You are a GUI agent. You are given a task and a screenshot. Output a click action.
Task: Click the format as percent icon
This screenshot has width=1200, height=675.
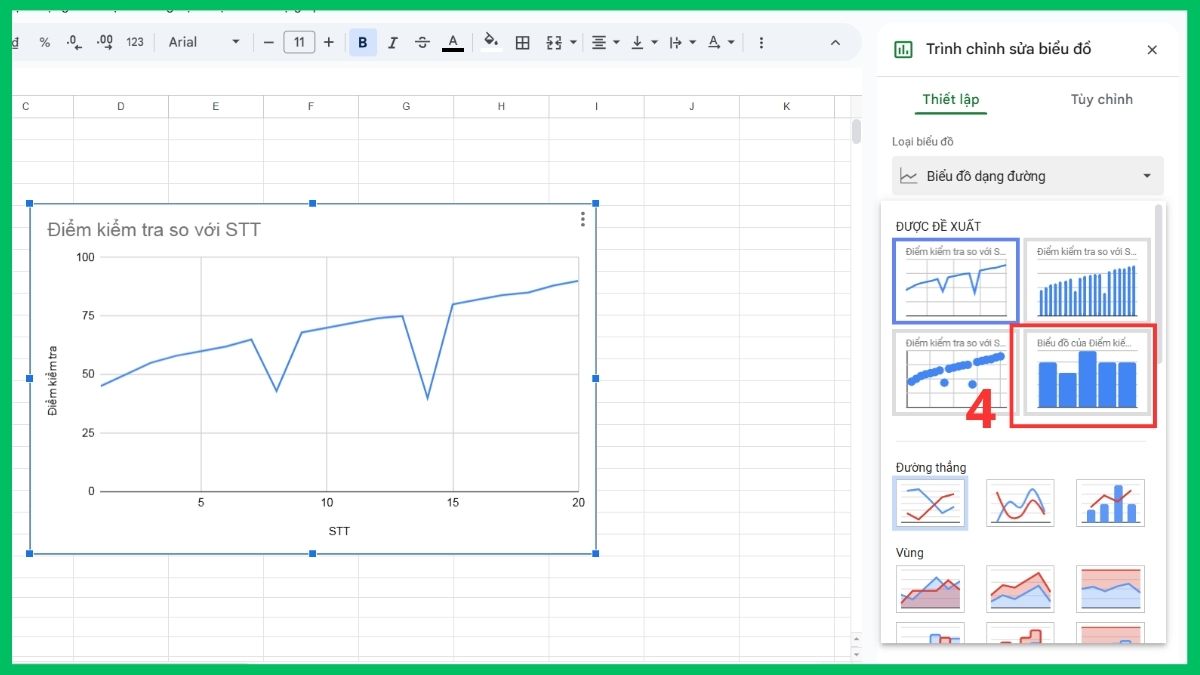[45, 42]
